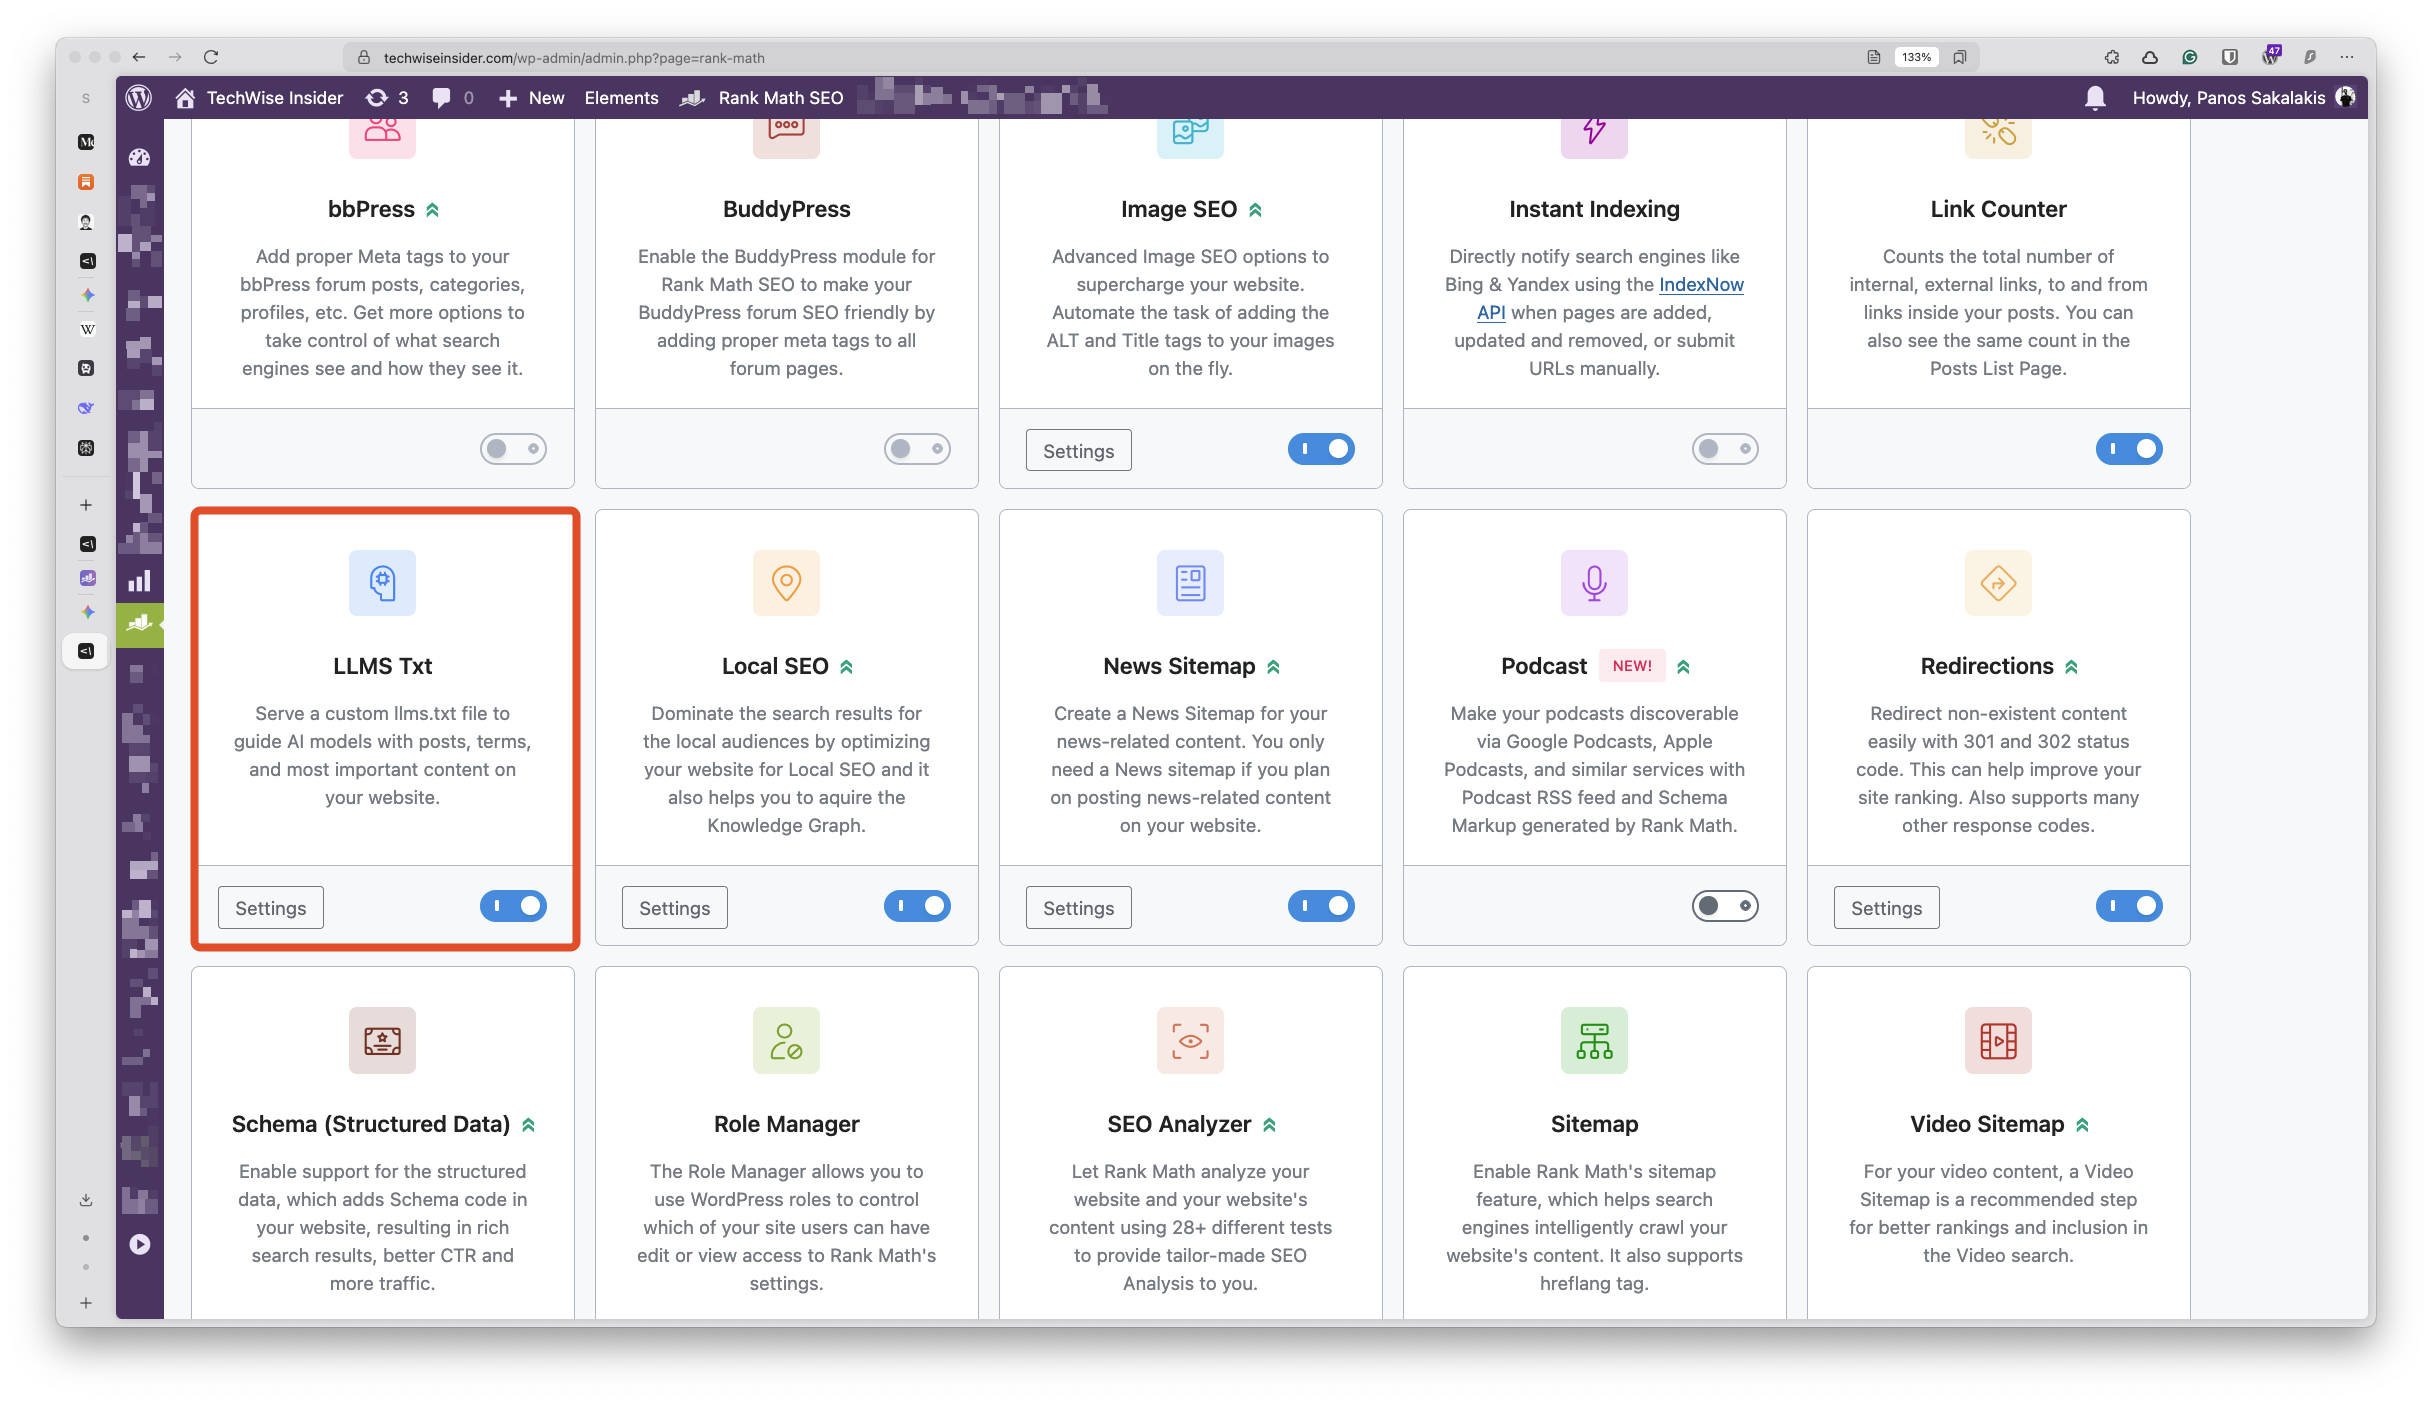Disable the LLMS Txt module toggle
This screenshot has height=1401, width=2432.
tap(513, 906)
